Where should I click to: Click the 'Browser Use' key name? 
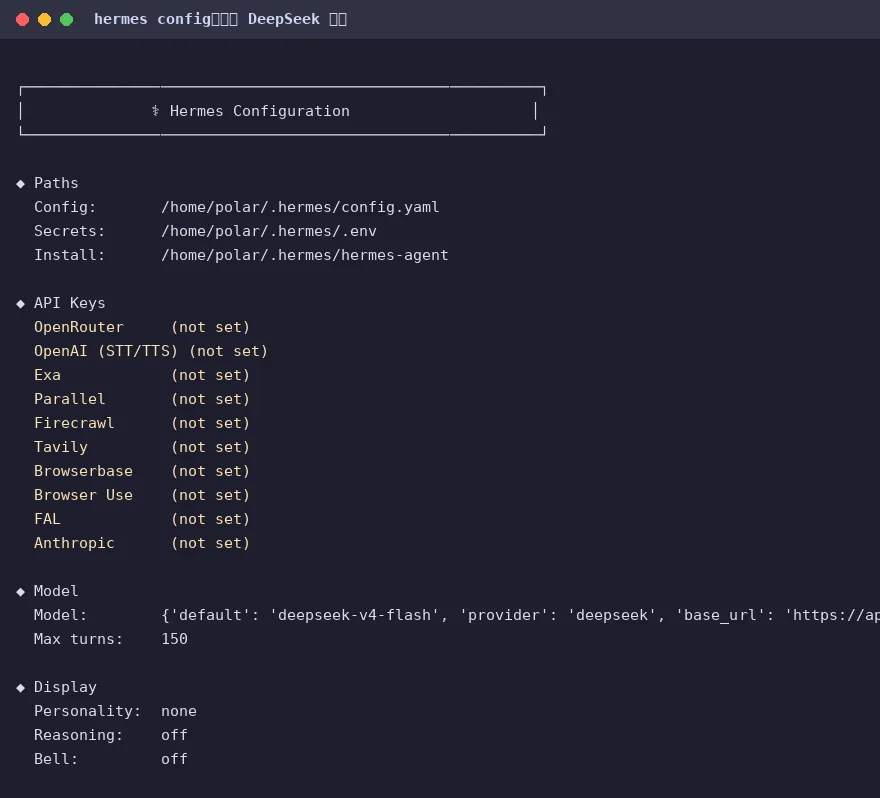(83, 495)
